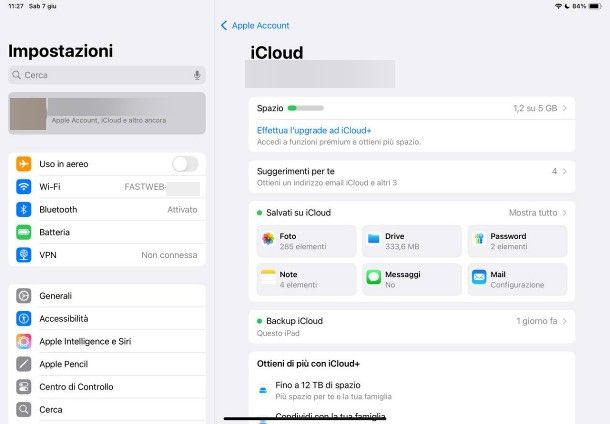Tap the blue Mail envelope icon
The height and width of the screenshot is (424, 610).
pos(479,277)
